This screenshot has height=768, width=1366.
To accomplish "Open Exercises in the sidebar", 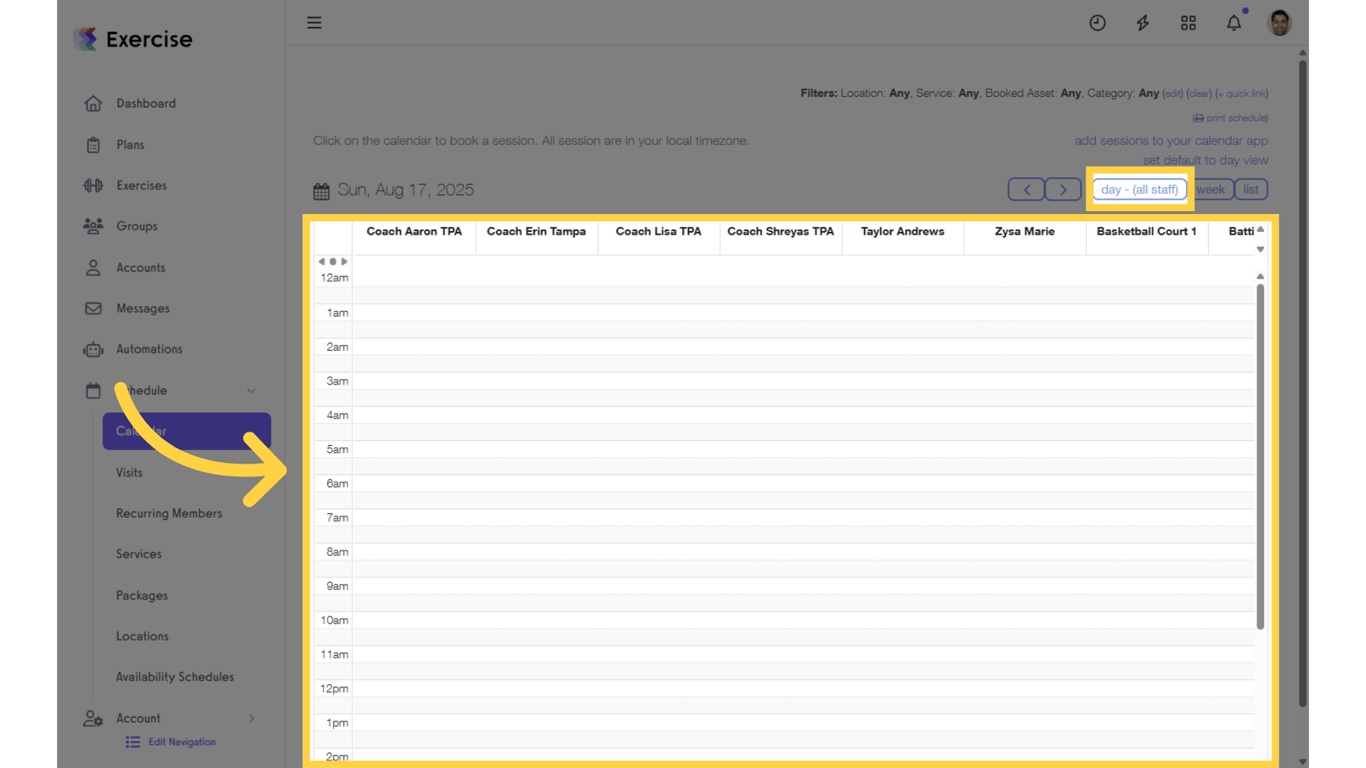I will pyautogui.click(x=141, y=185).
